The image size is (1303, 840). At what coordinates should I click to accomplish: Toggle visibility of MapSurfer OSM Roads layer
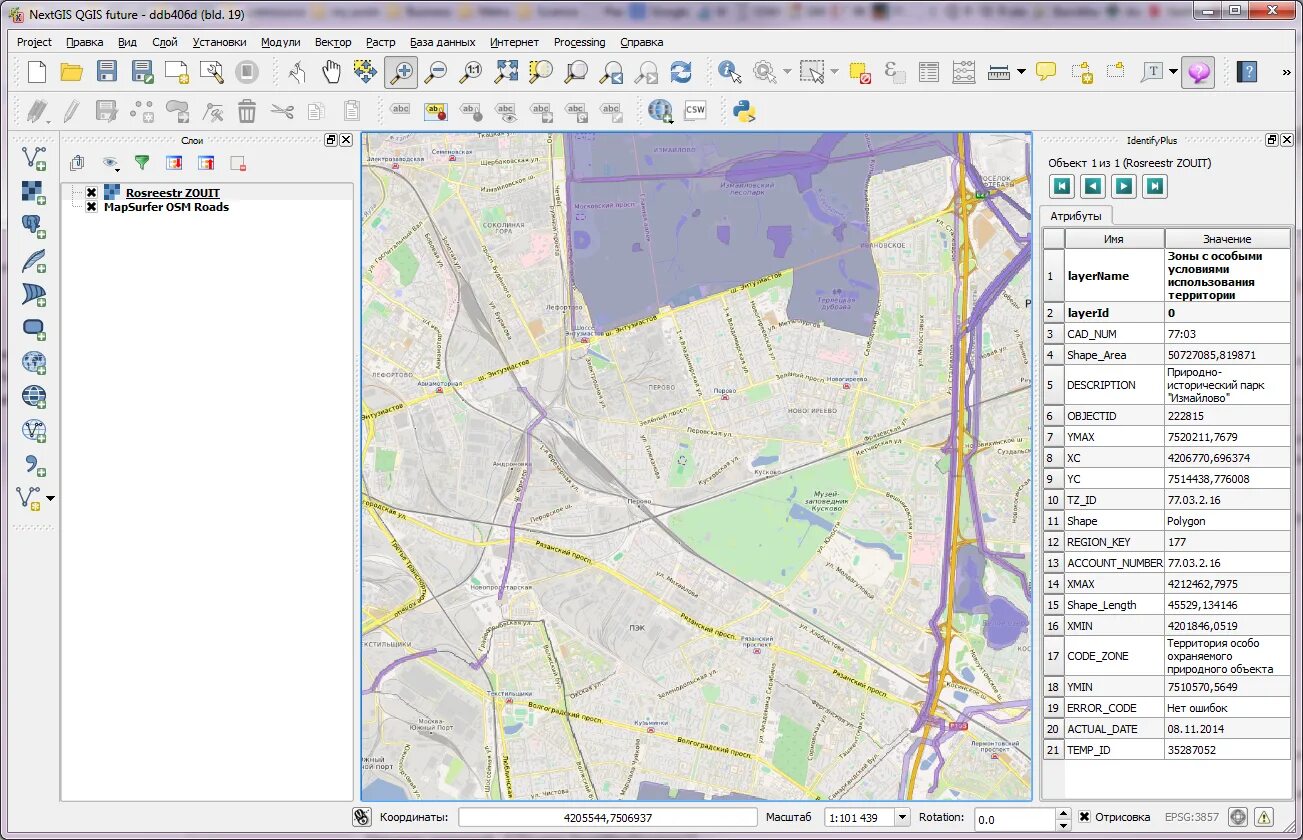tap(91, 207)
